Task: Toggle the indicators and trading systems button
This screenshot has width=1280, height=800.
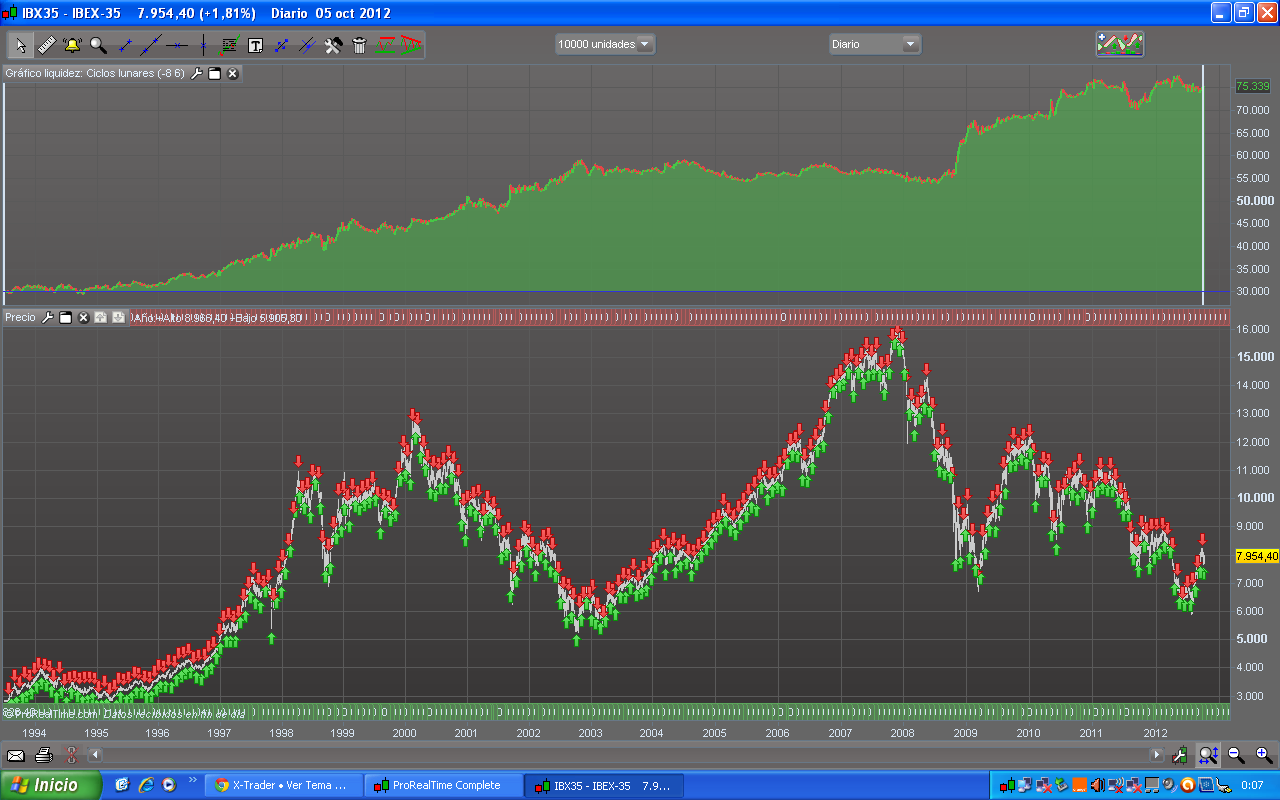Action: point(1119,44)
